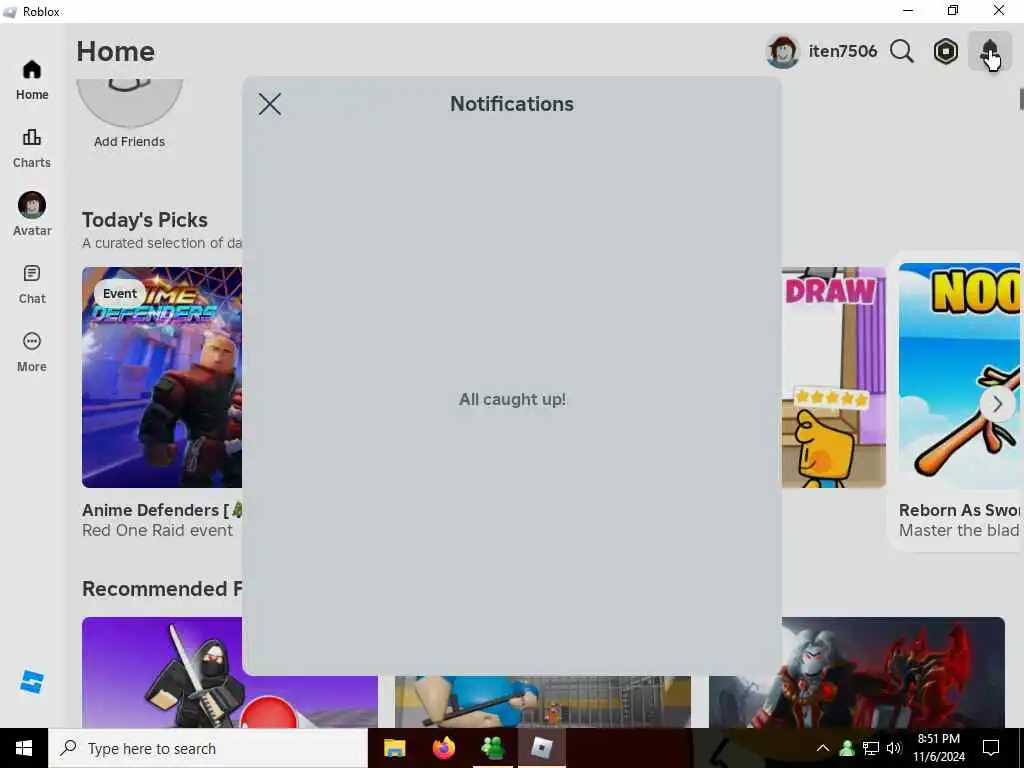The width and height of the screenshot is (1024, 768).
Task: Click the green user tray icon
Action: click(847, 748)
